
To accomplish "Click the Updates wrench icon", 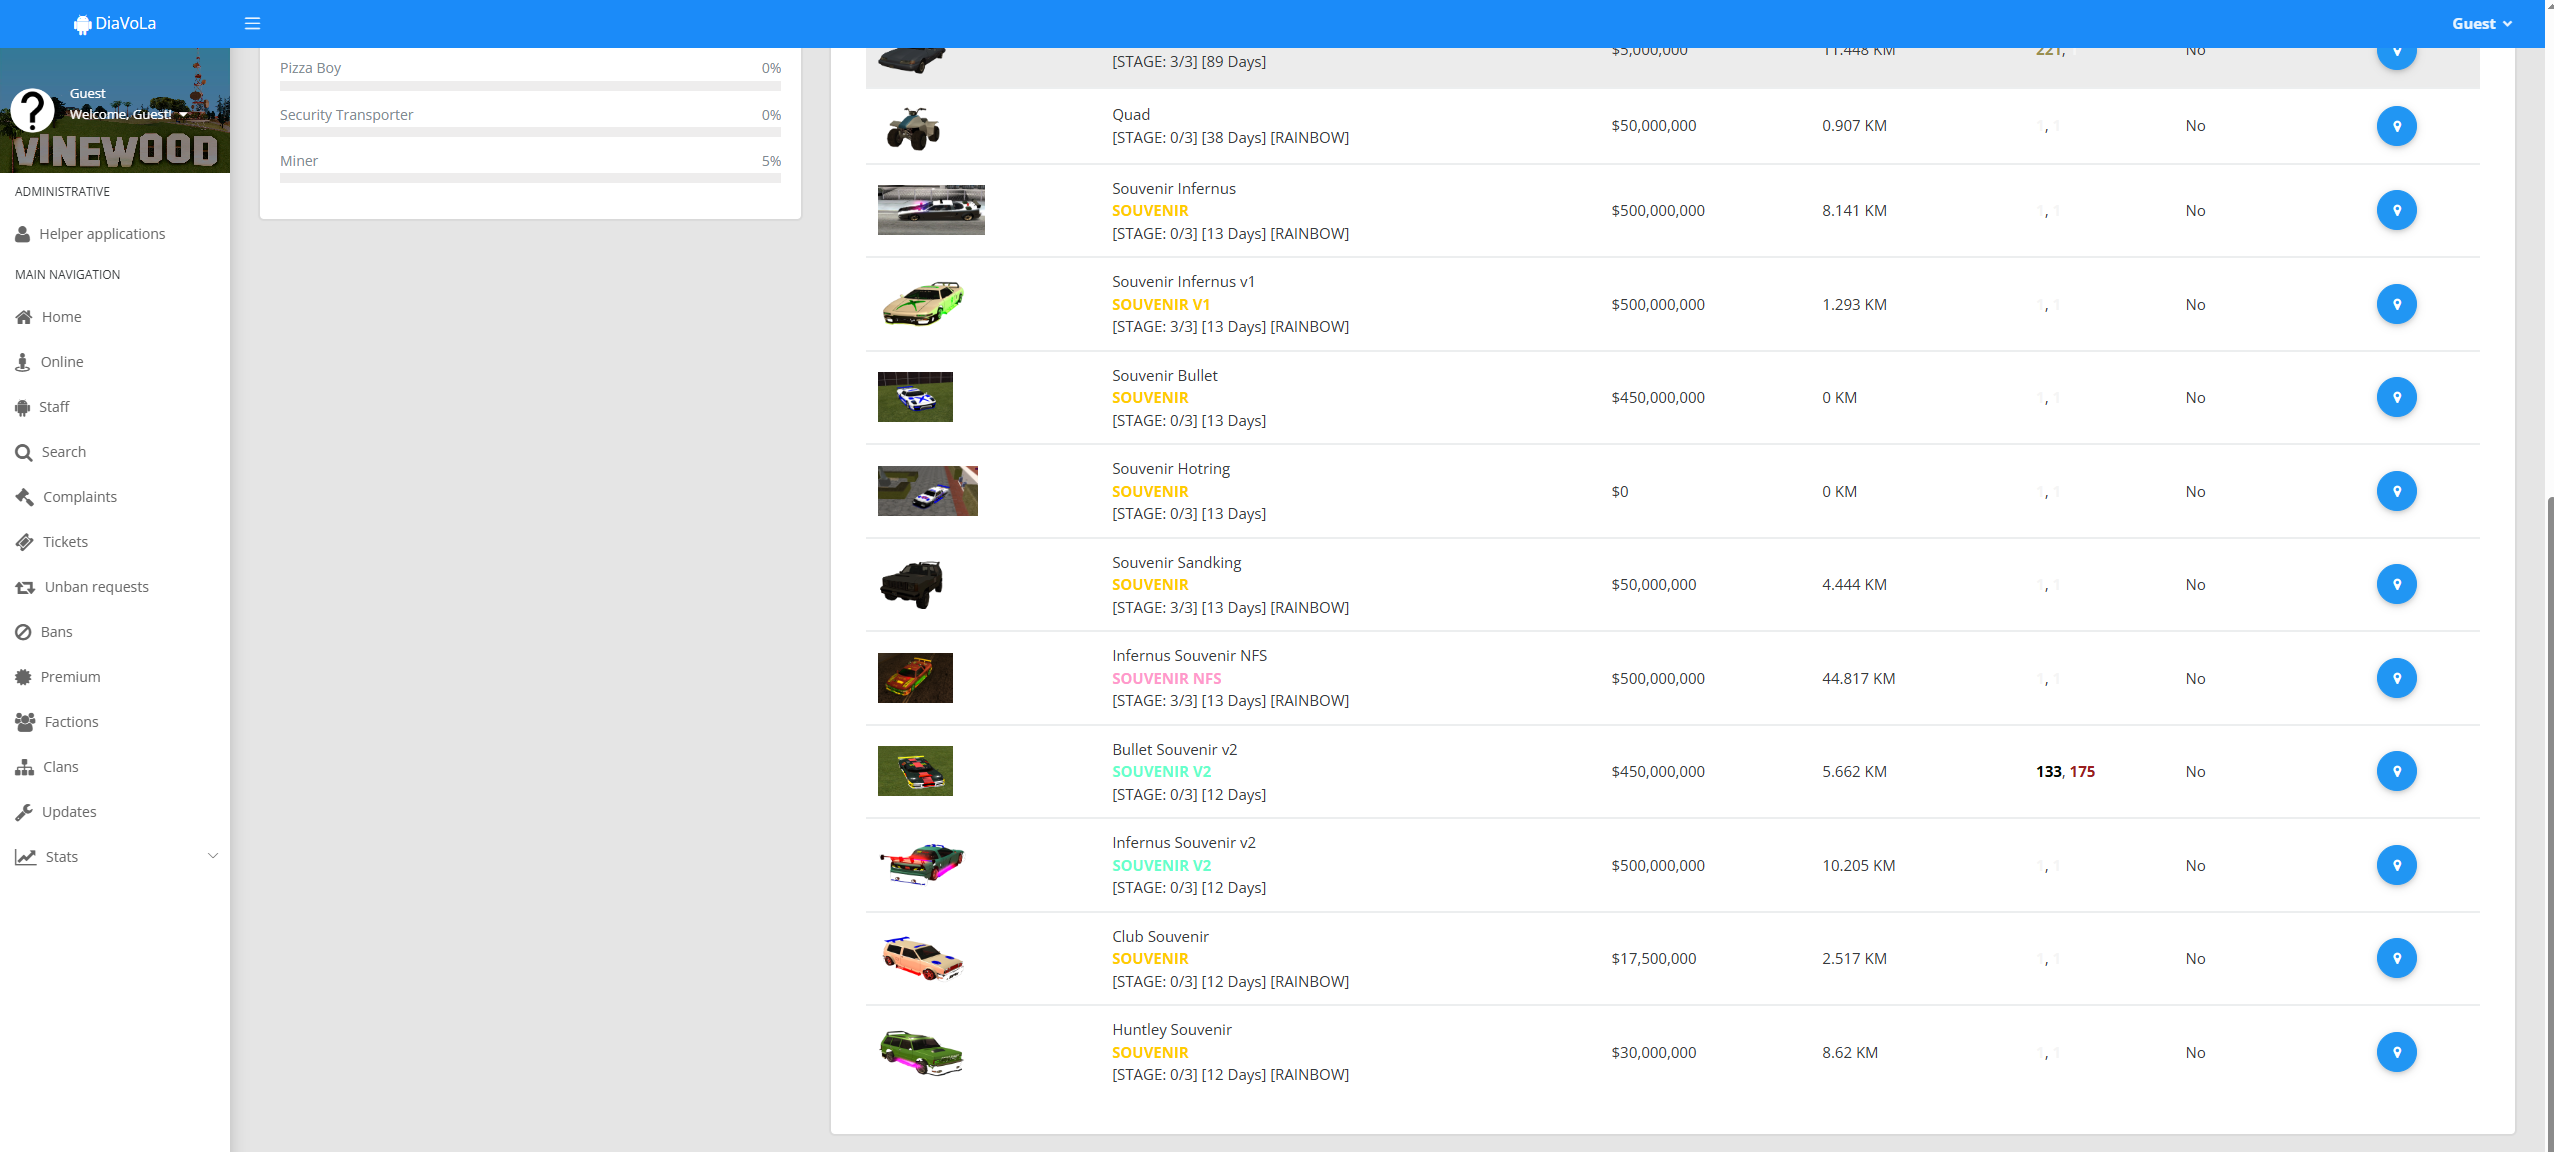I will 24,812.
